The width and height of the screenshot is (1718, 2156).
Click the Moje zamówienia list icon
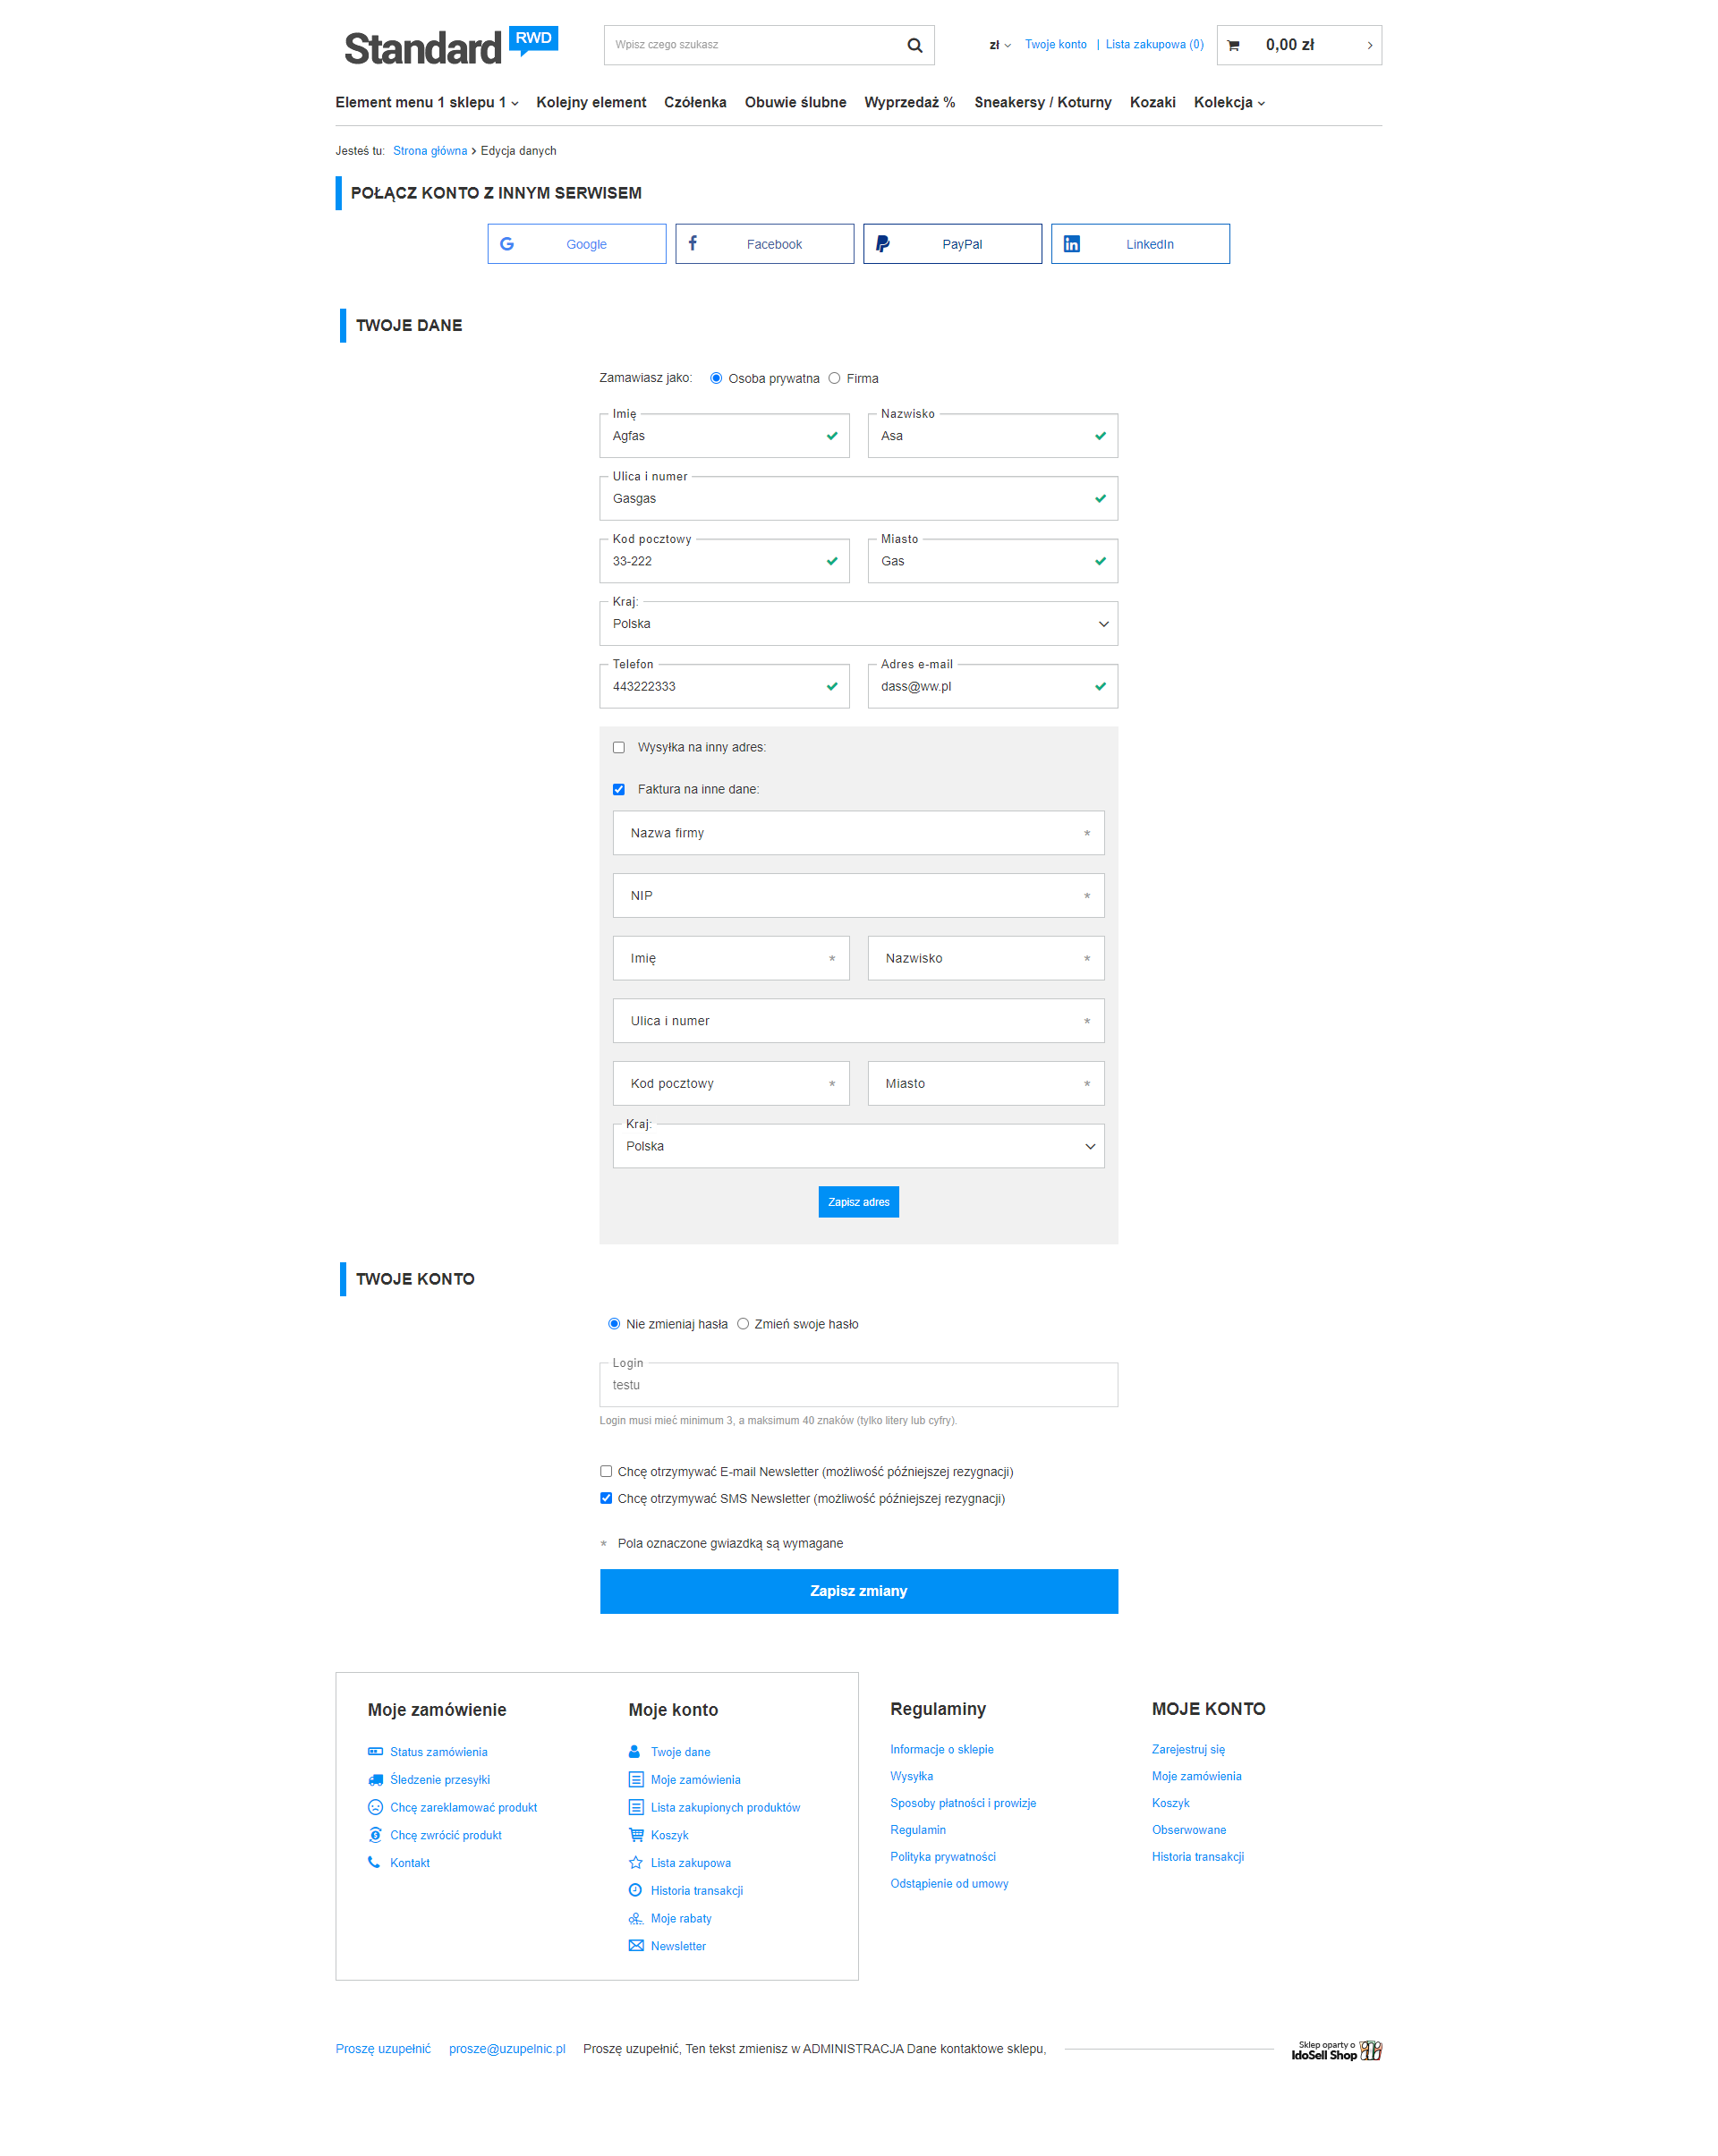tap(636, 1779)
